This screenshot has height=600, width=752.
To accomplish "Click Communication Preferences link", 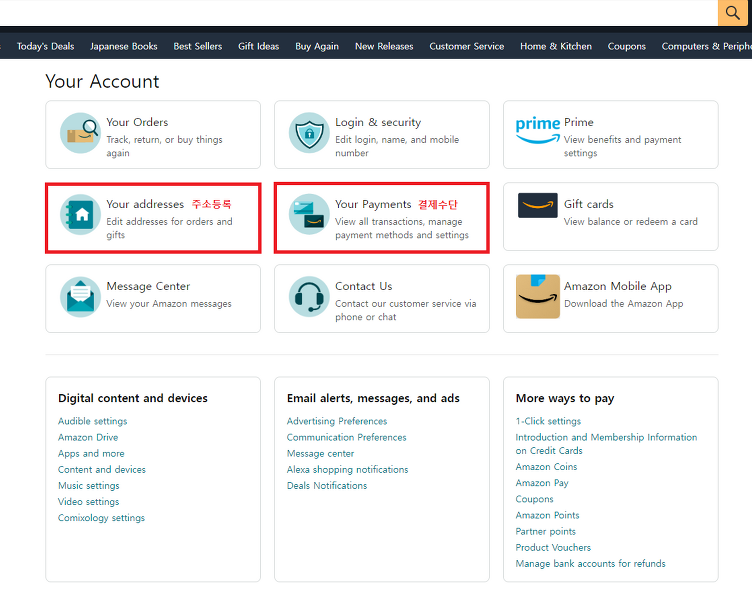I will (x=346, y=437).
